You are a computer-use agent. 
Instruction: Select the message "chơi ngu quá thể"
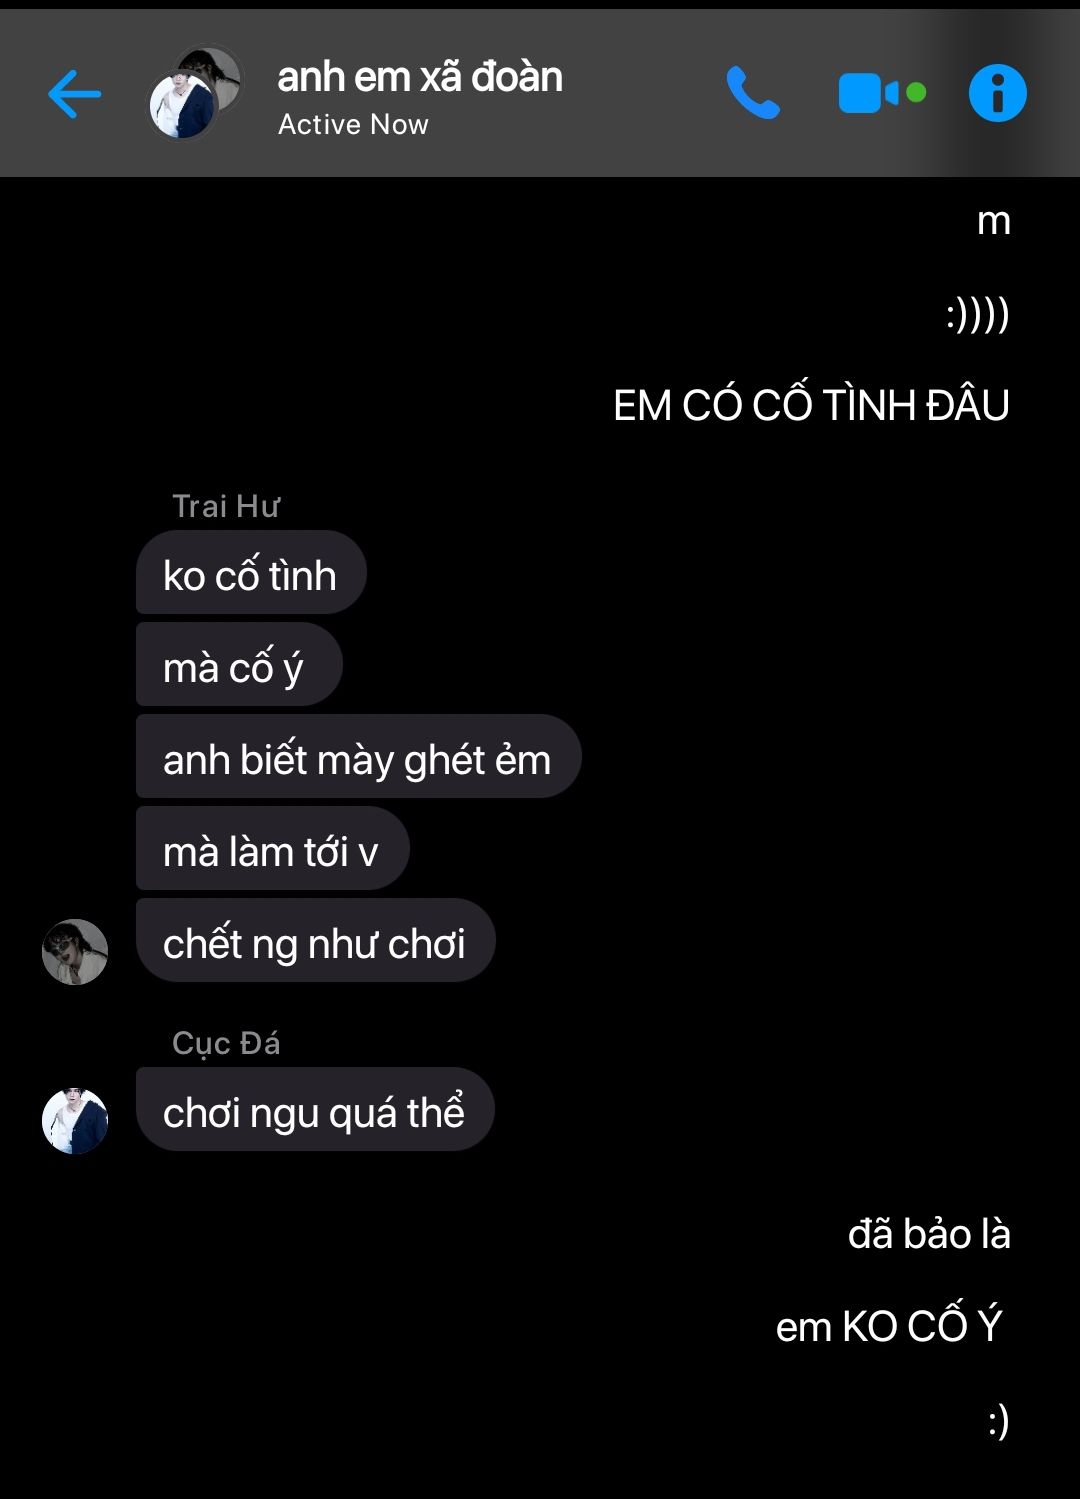pyautogui.click(x=315, y=1110)
